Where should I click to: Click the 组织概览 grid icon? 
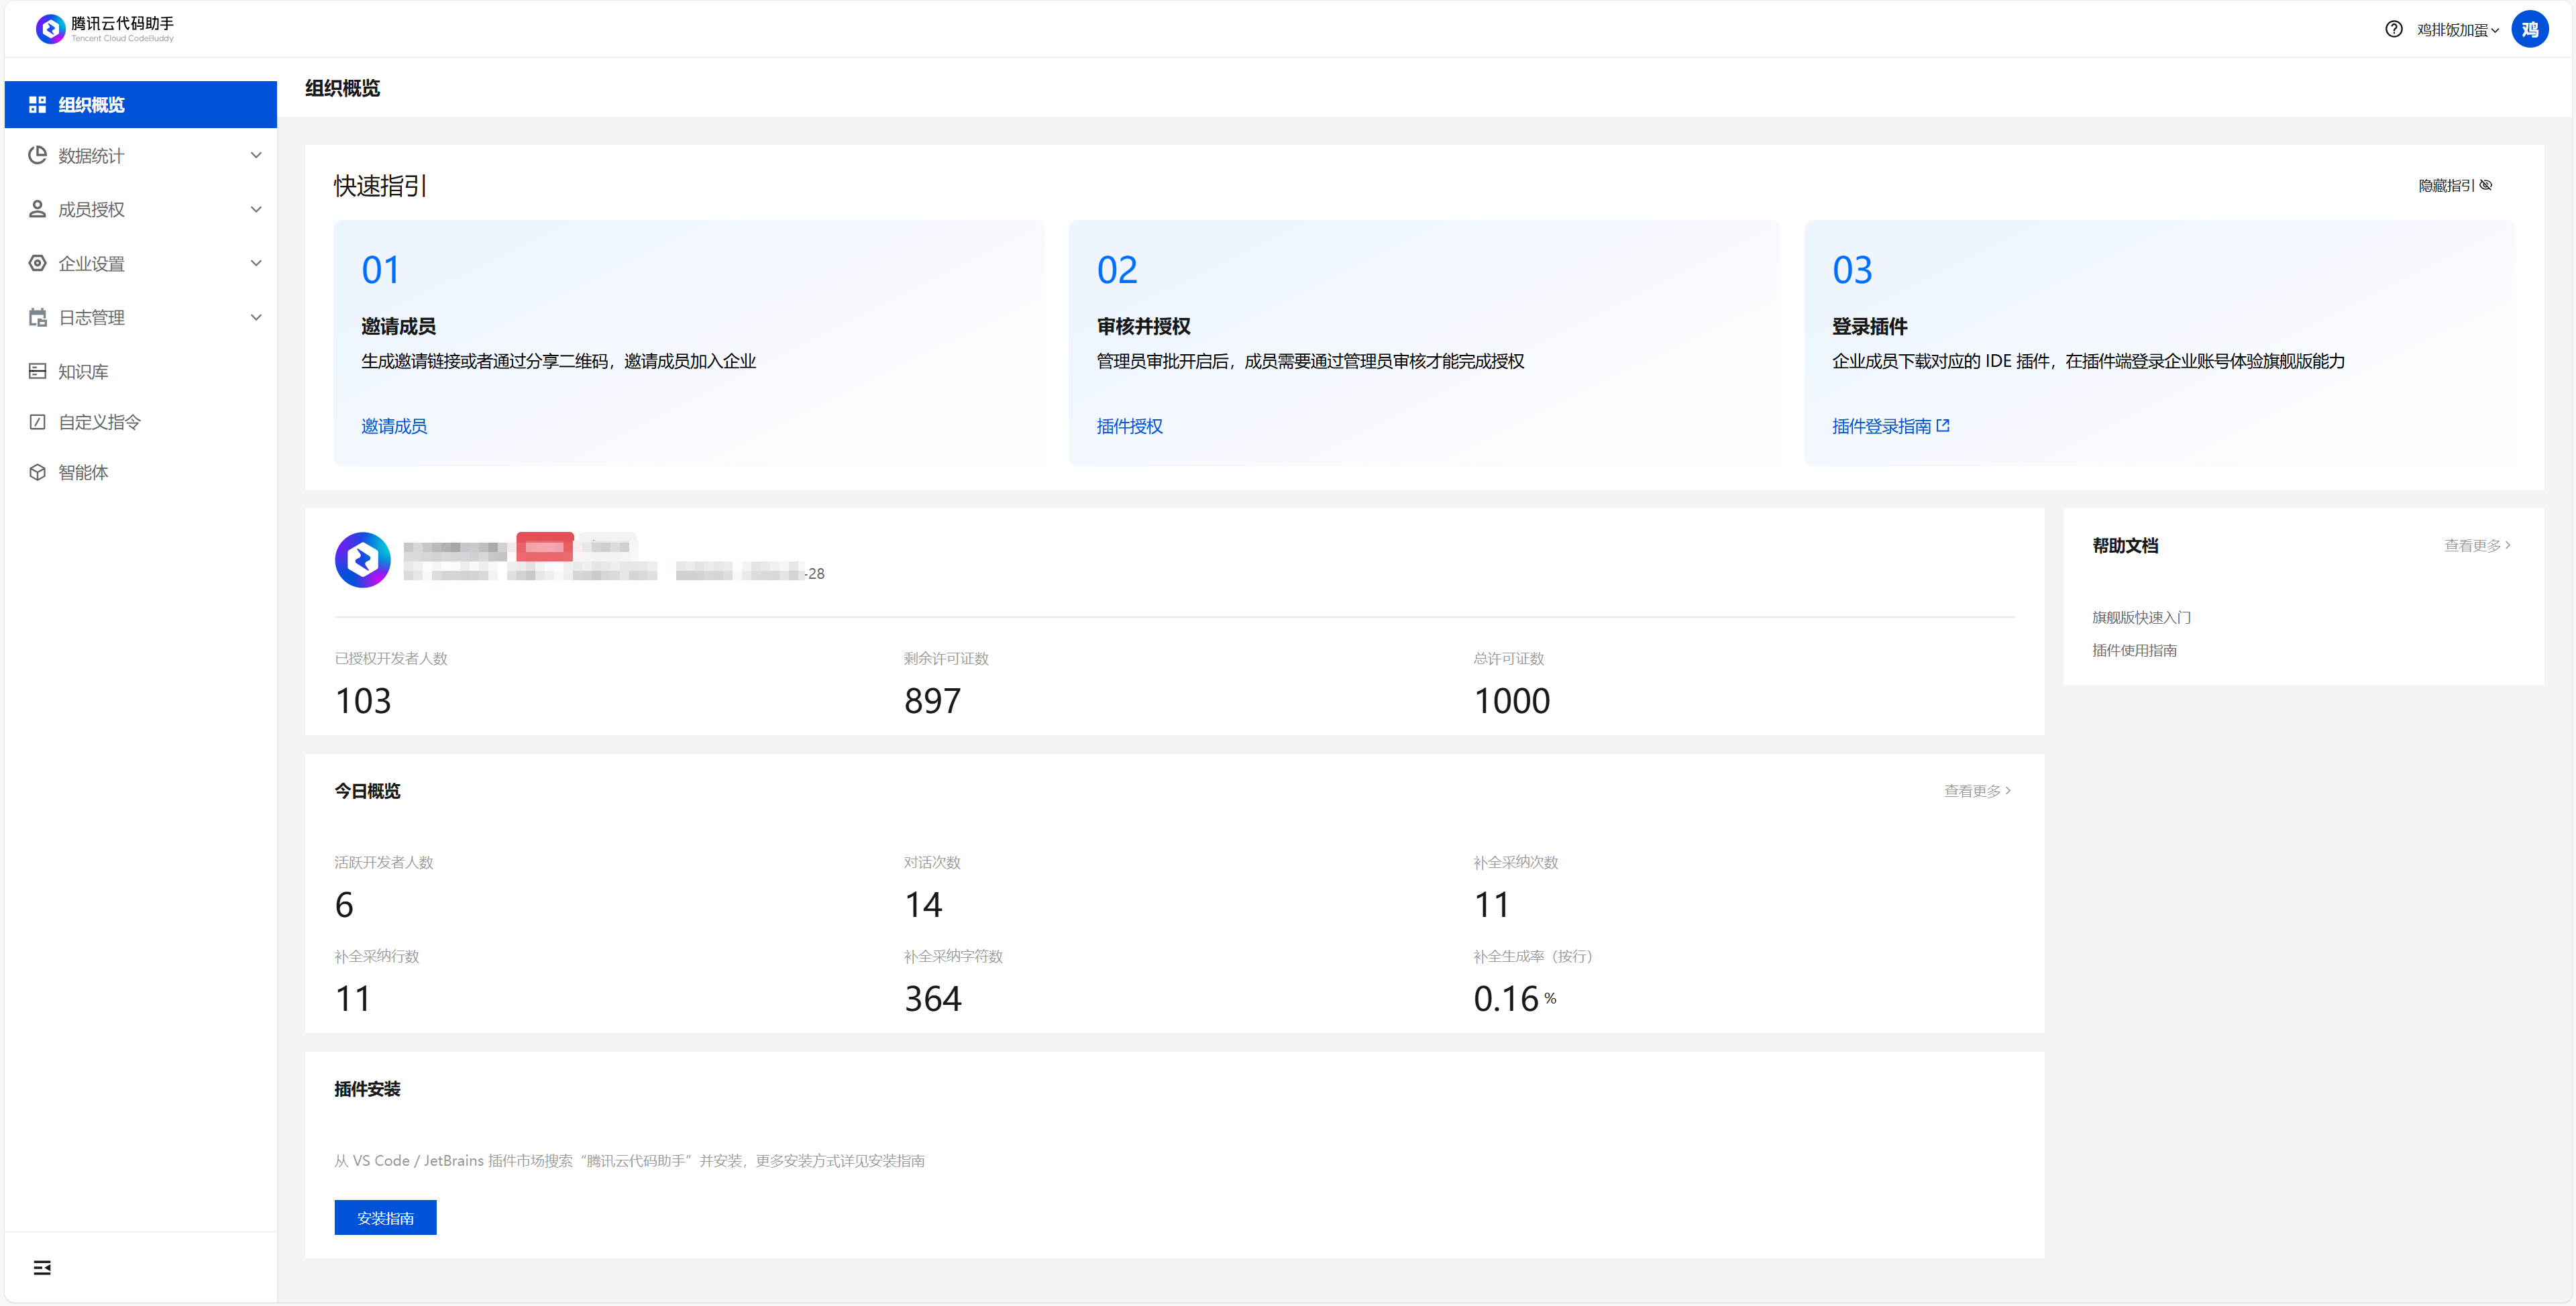pyautogui.click(x=38, y=105)
